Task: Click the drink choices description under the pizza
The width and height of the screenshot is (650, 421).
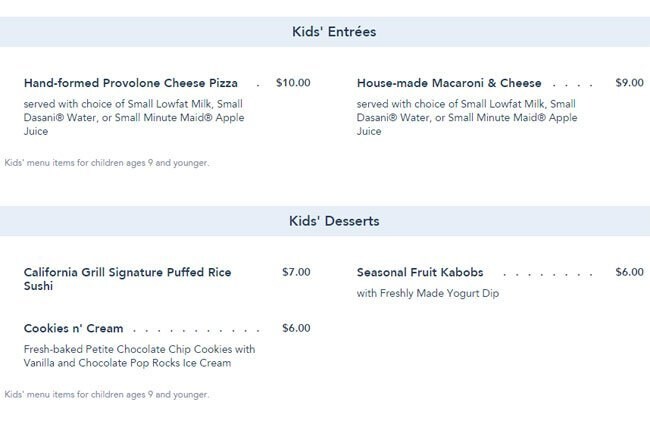Action: tap(133, 117)
